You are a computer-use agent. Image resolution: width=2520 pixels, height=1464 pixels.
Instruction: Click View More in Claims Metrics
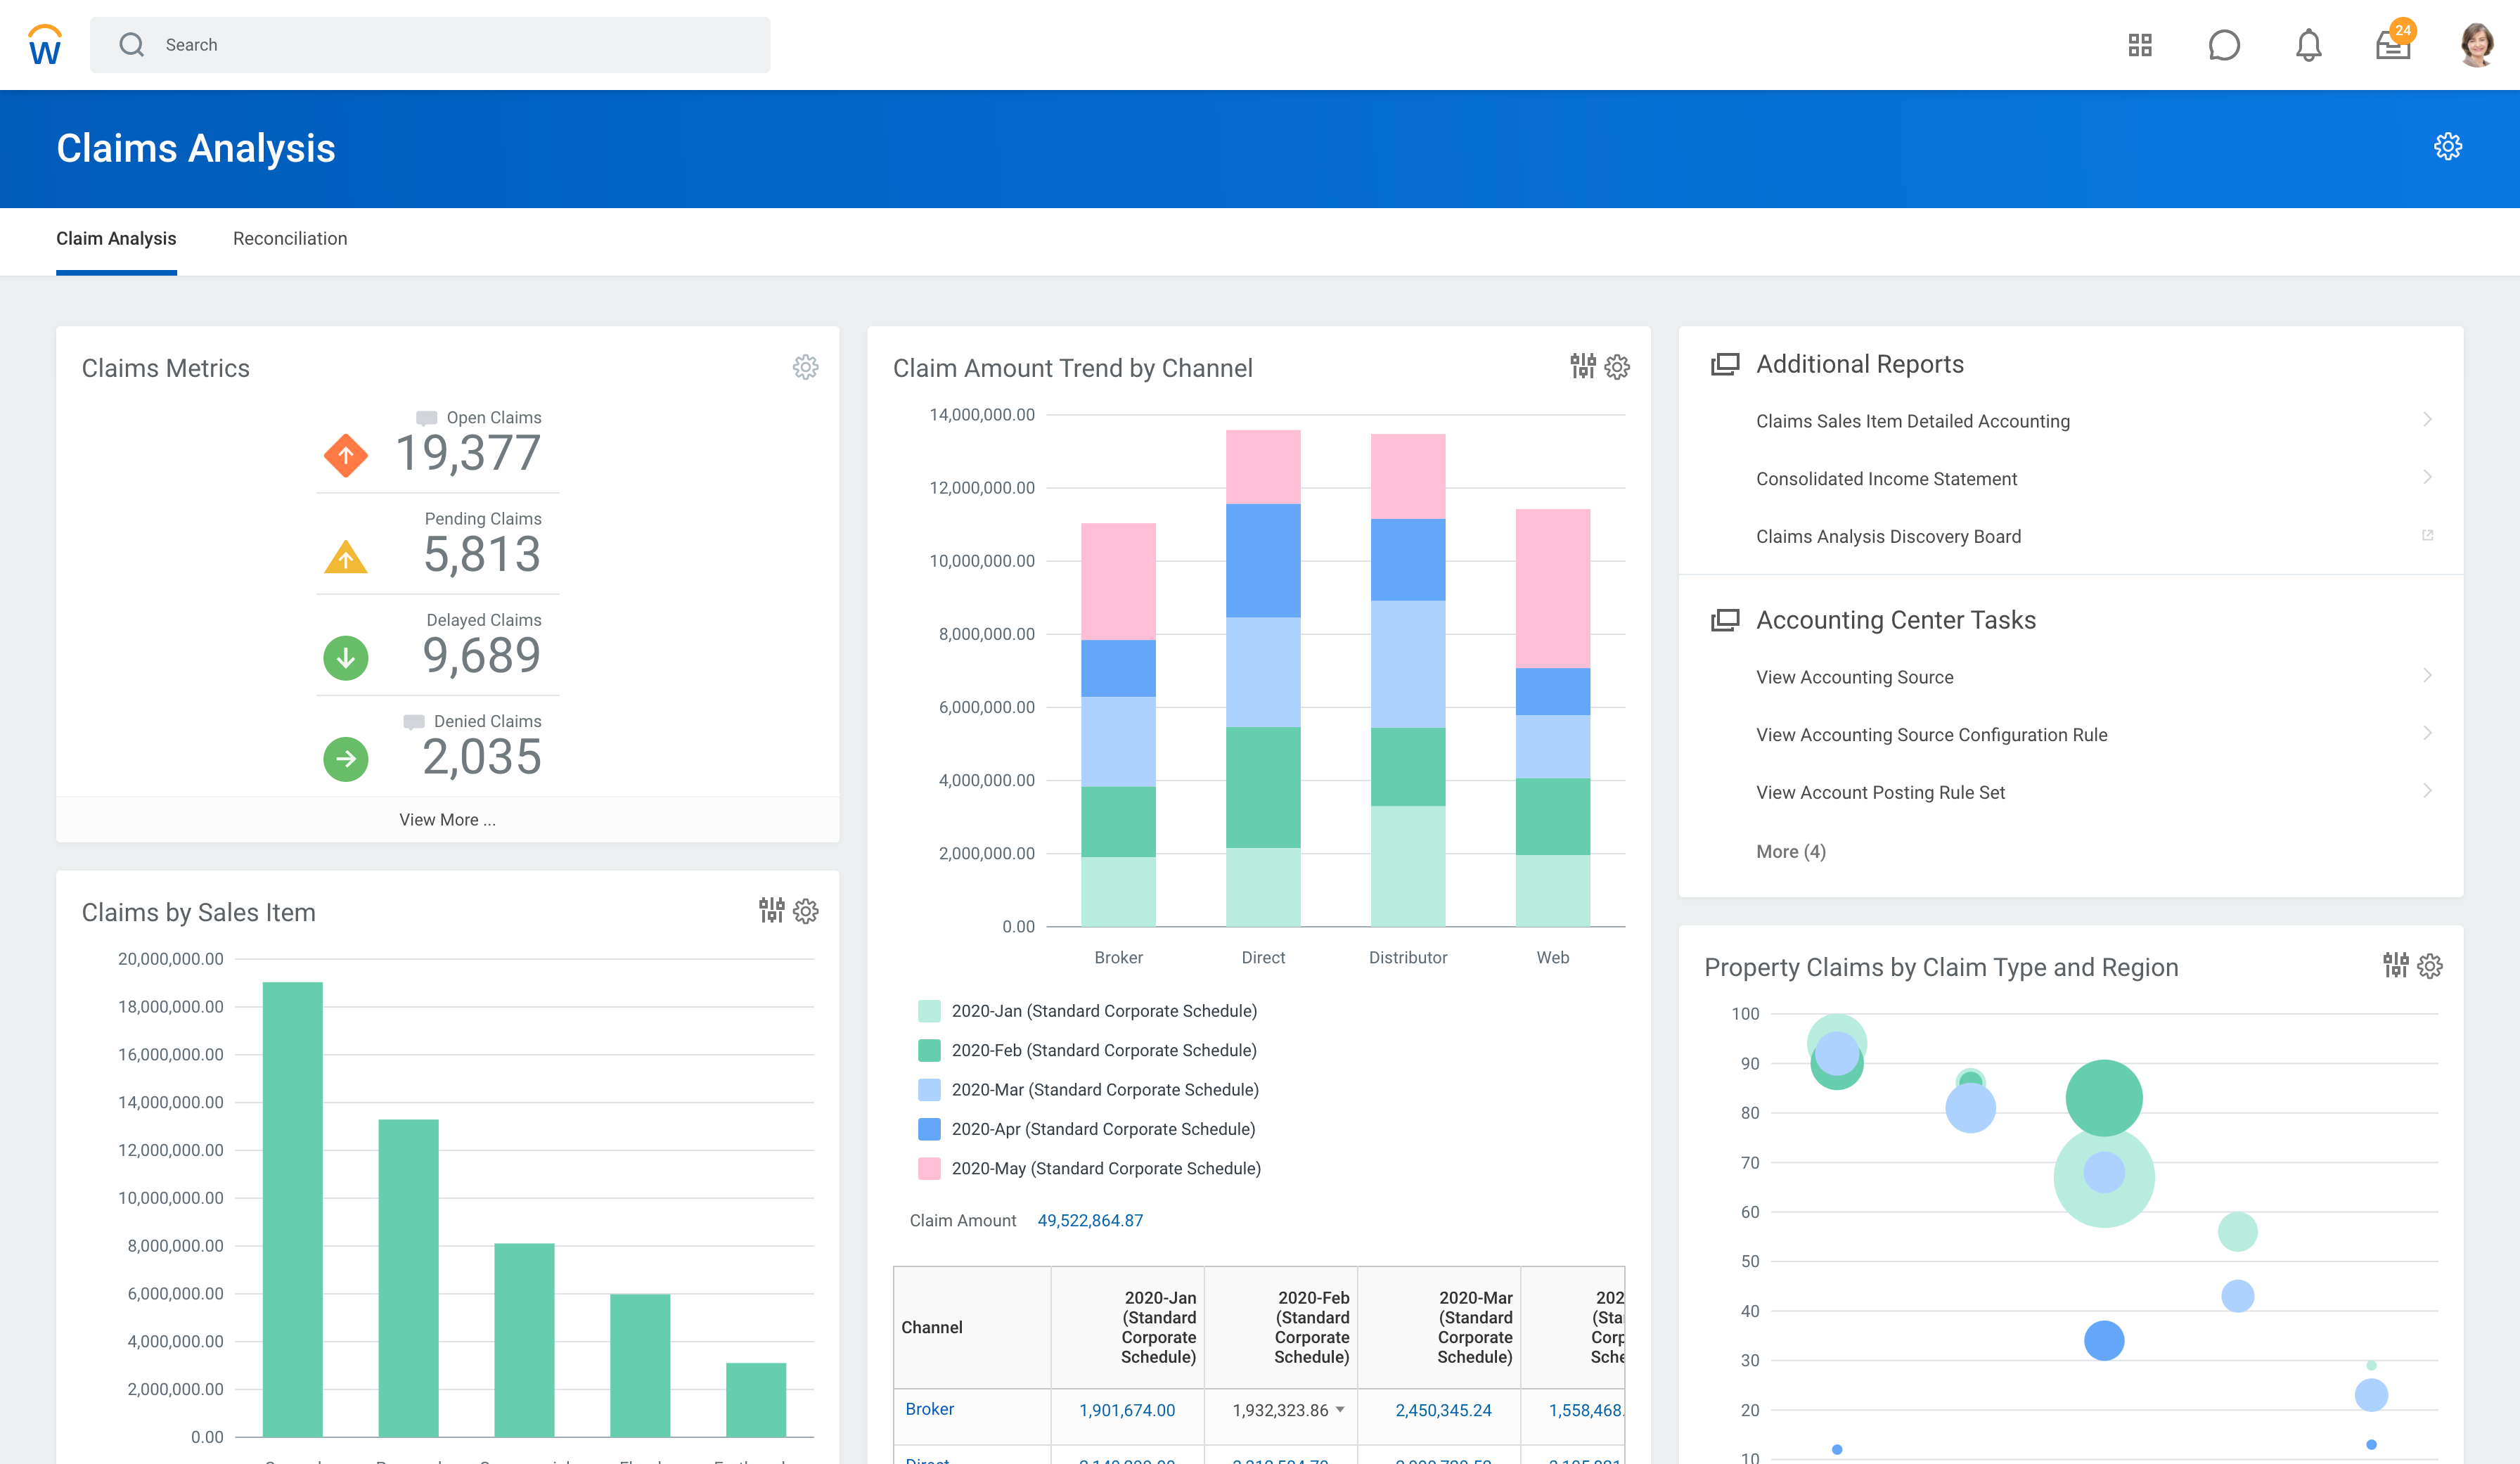coord(447,819)
